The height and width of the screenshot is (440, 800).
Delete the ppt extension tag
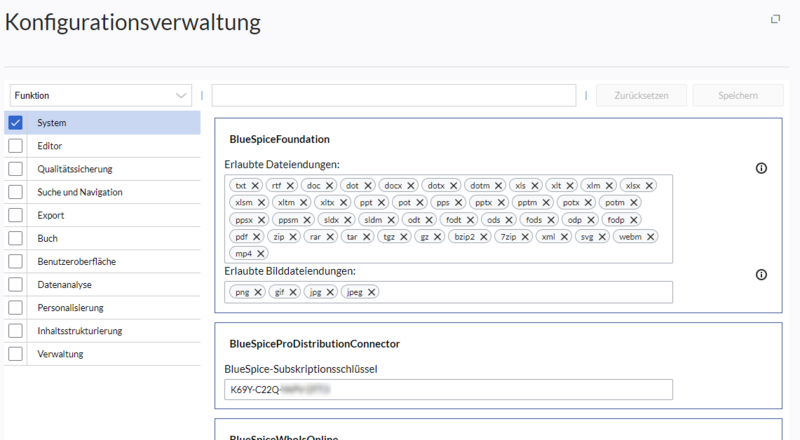381,203
